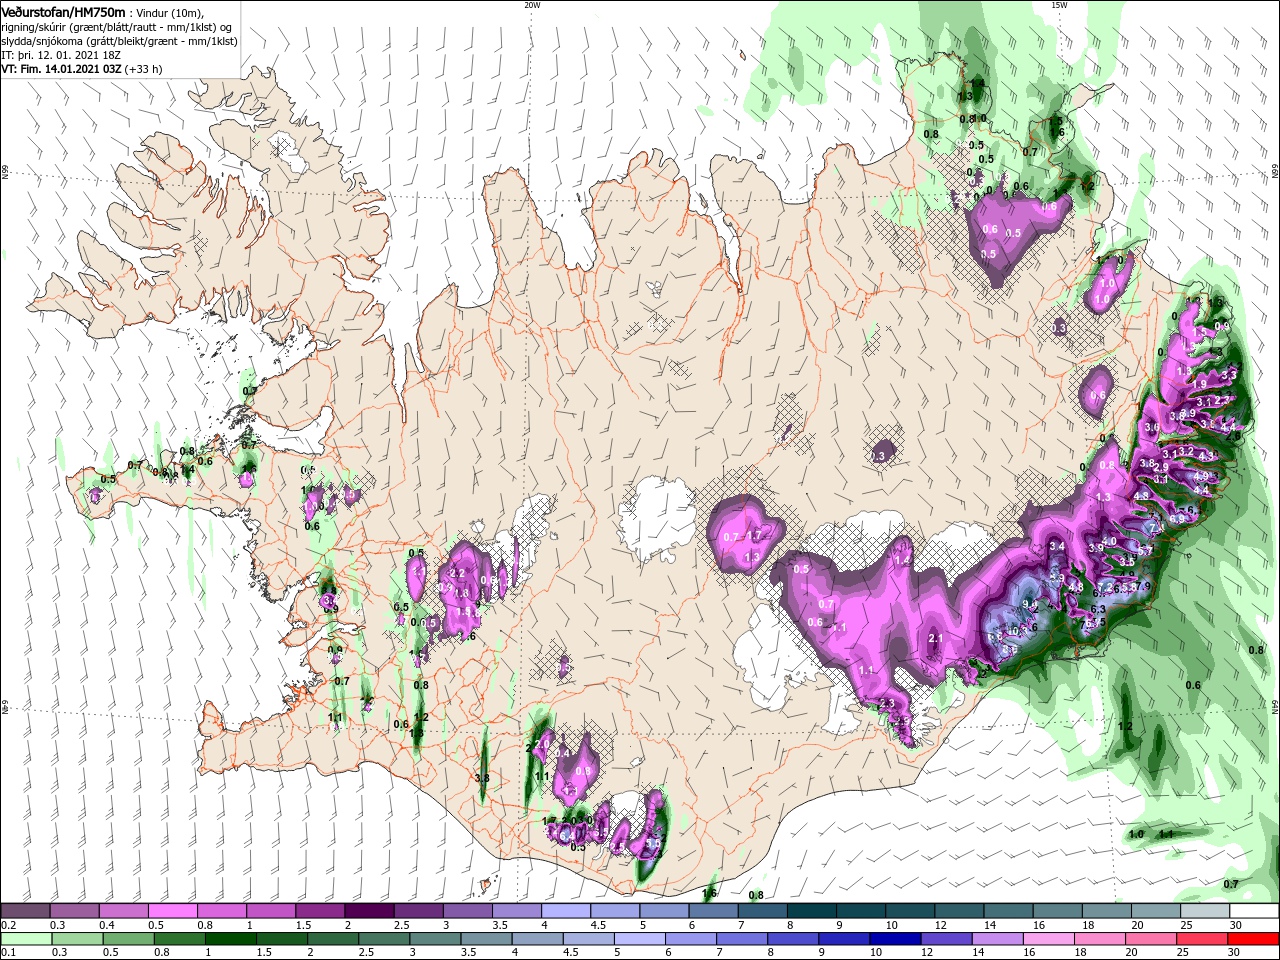Image resolution: width=1280 pixels, height=960 pixels.
Task: Click the 20W longitude label
Action: pyautogui.click(x=532, y=5)
